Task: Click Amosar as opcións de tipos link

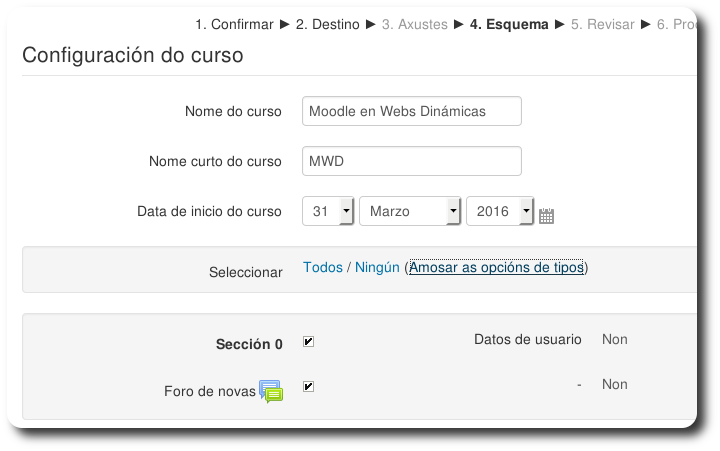Action: 496,267
